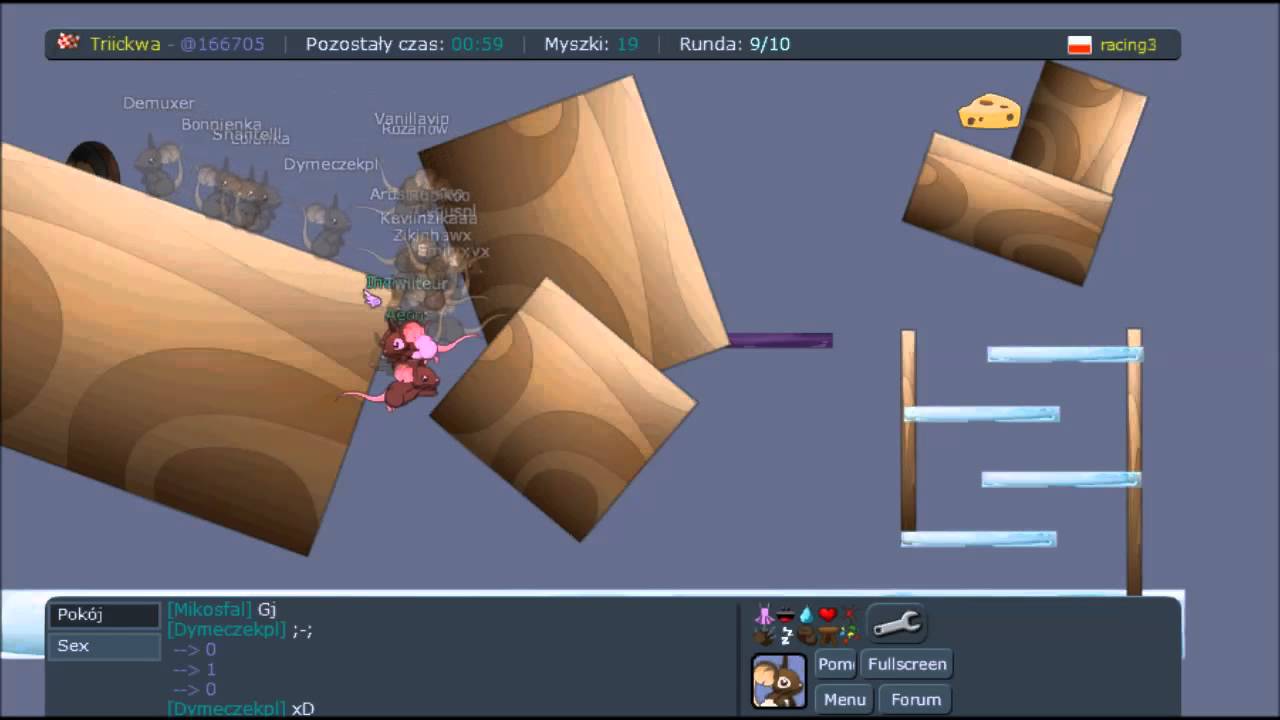Select the red angry burst emote
Screen dimensions: 1280x720
[x=850, y=613]
